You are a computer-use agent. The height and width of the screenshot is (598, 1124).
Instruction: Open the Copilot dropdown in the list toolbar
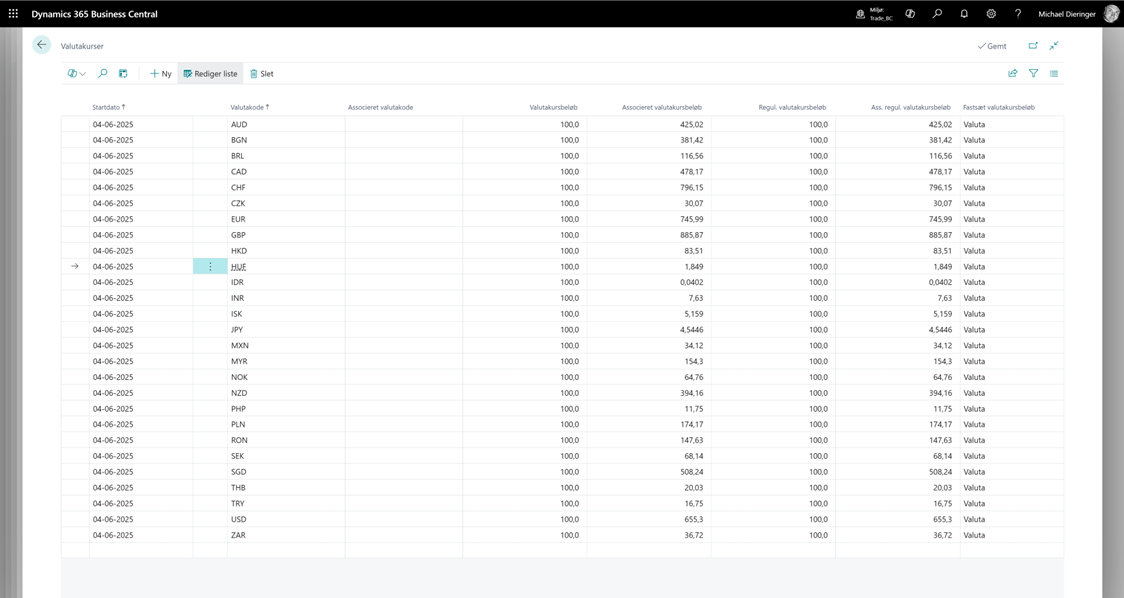(x=76, y=74)
